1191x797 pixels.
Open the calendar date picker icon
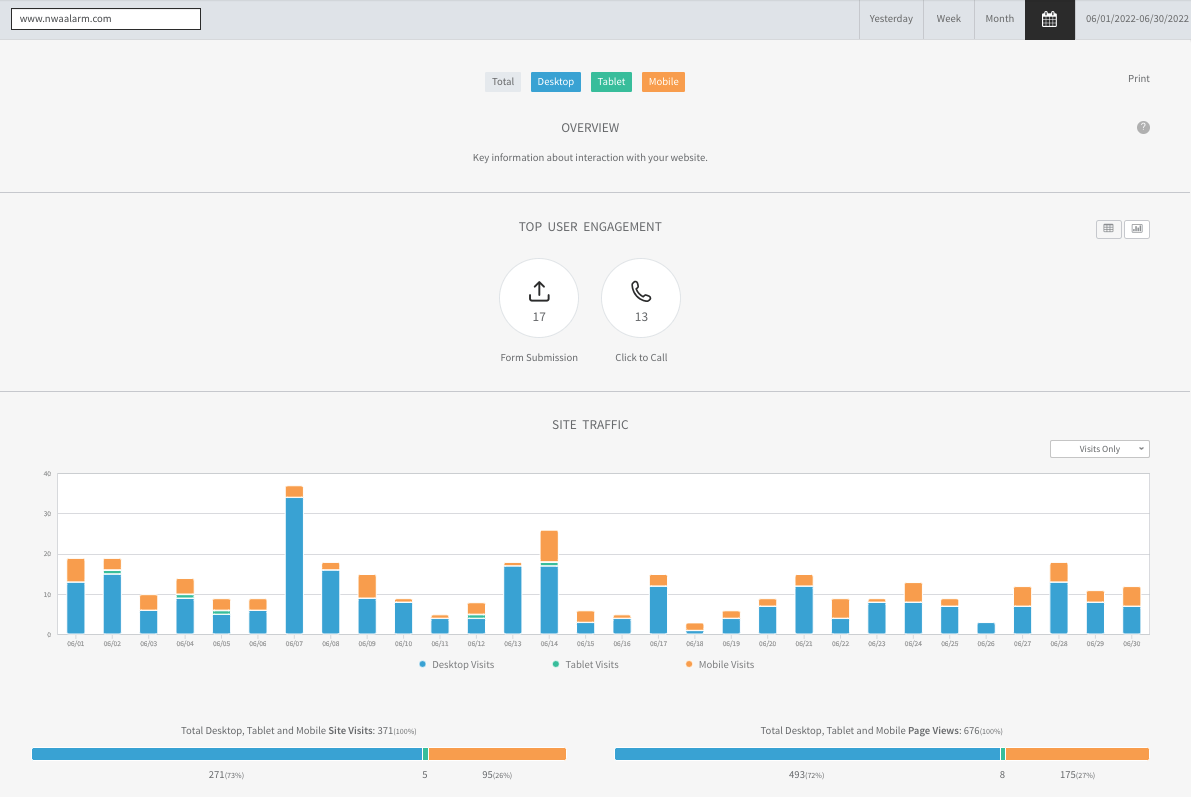(x=1049, y=19)
